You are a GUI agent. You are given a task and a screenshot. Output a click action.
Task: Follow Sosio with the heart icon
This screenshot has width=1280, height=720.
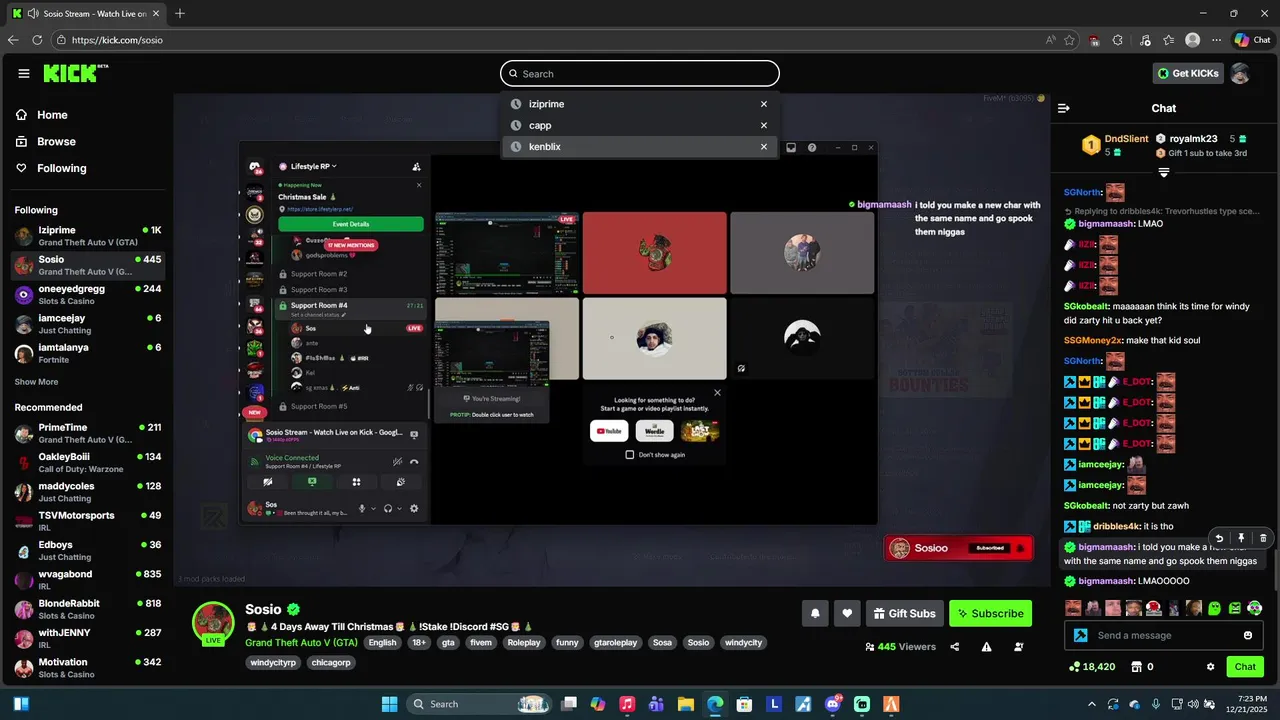[x=847, y=613]
